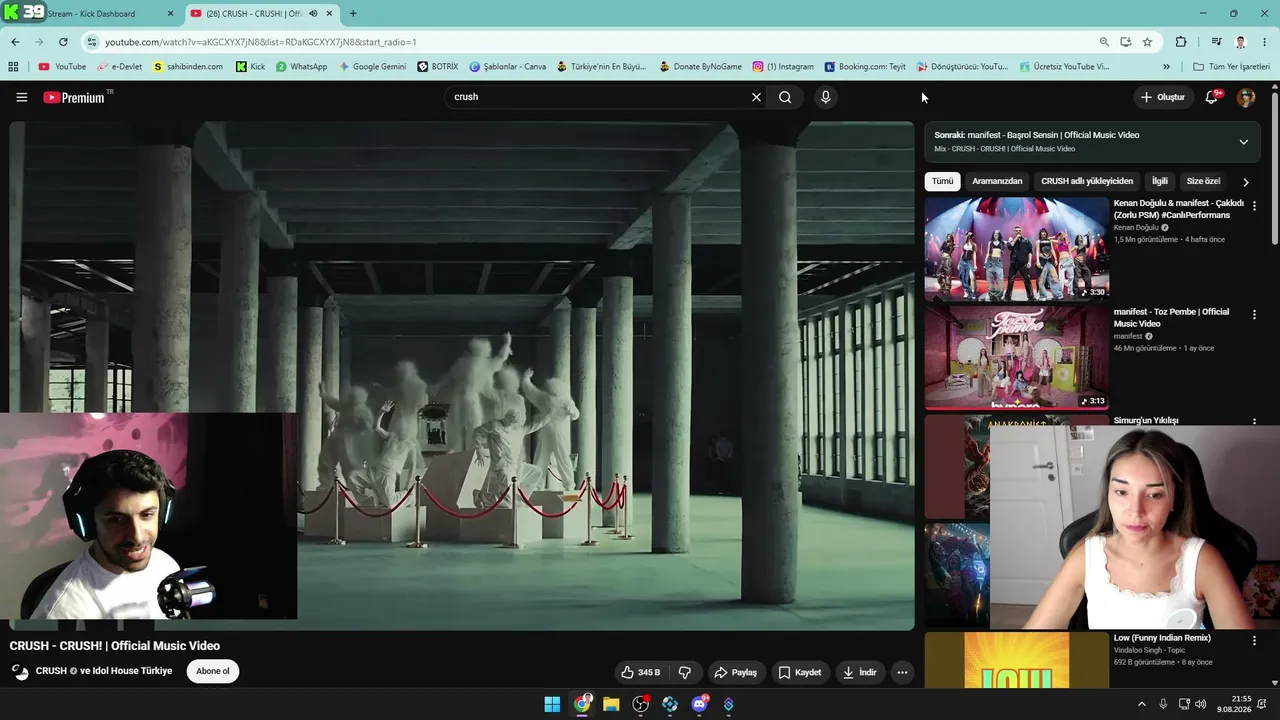Select the Tümü filter chip

tap(943, 181)
